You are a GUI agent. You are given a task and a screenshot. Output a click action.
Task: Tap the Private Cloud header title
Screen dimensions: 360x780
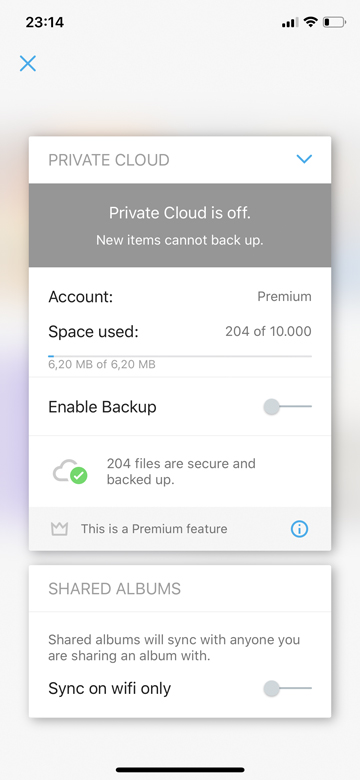click(x=109, y=160)
